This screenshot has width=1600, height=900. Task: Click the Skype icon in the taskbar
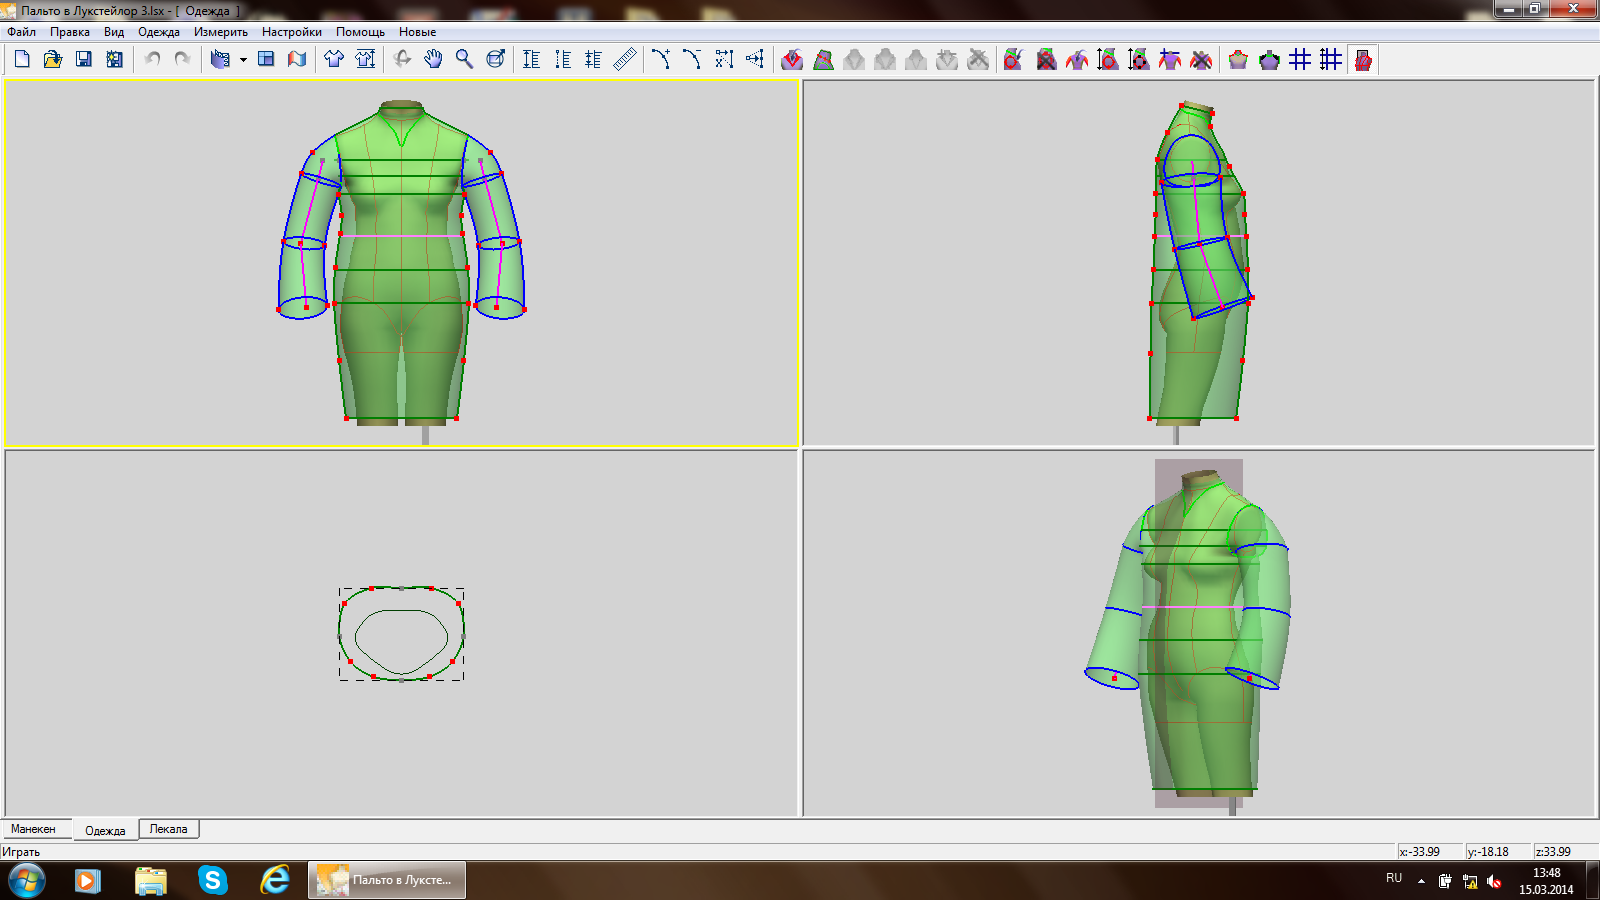[212, 880]
